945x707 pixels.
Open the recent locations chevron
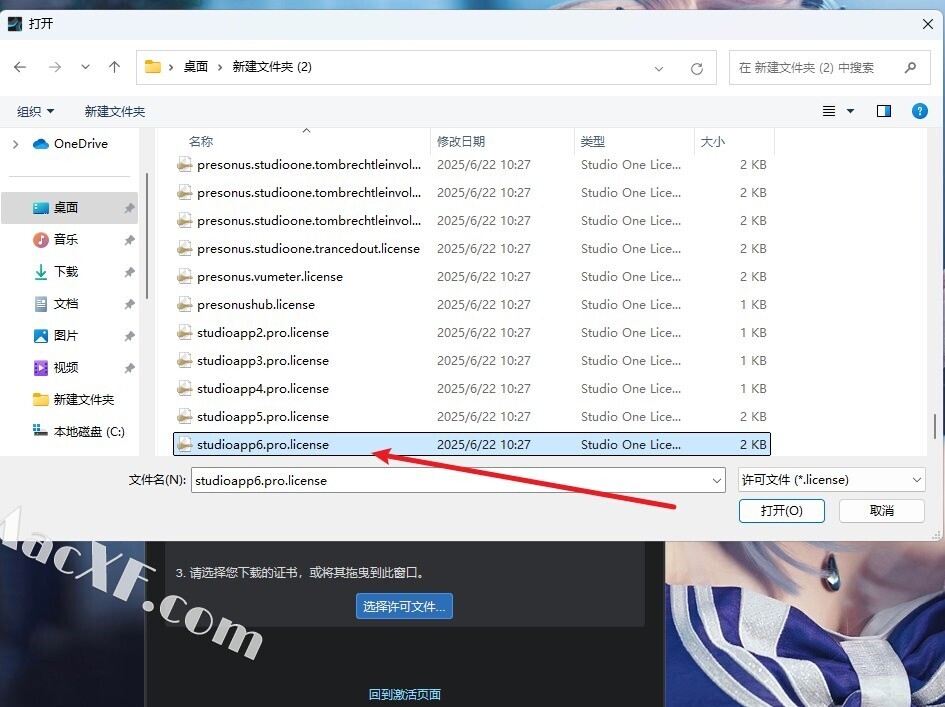click(x=86, y=67)
